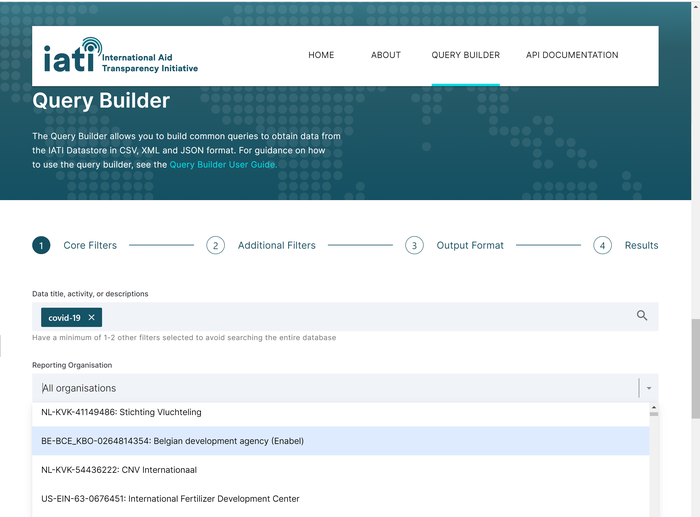Viewport: 700px width, 517px height.
Task: Open the HOME menu item
Action: coord(321,55)
